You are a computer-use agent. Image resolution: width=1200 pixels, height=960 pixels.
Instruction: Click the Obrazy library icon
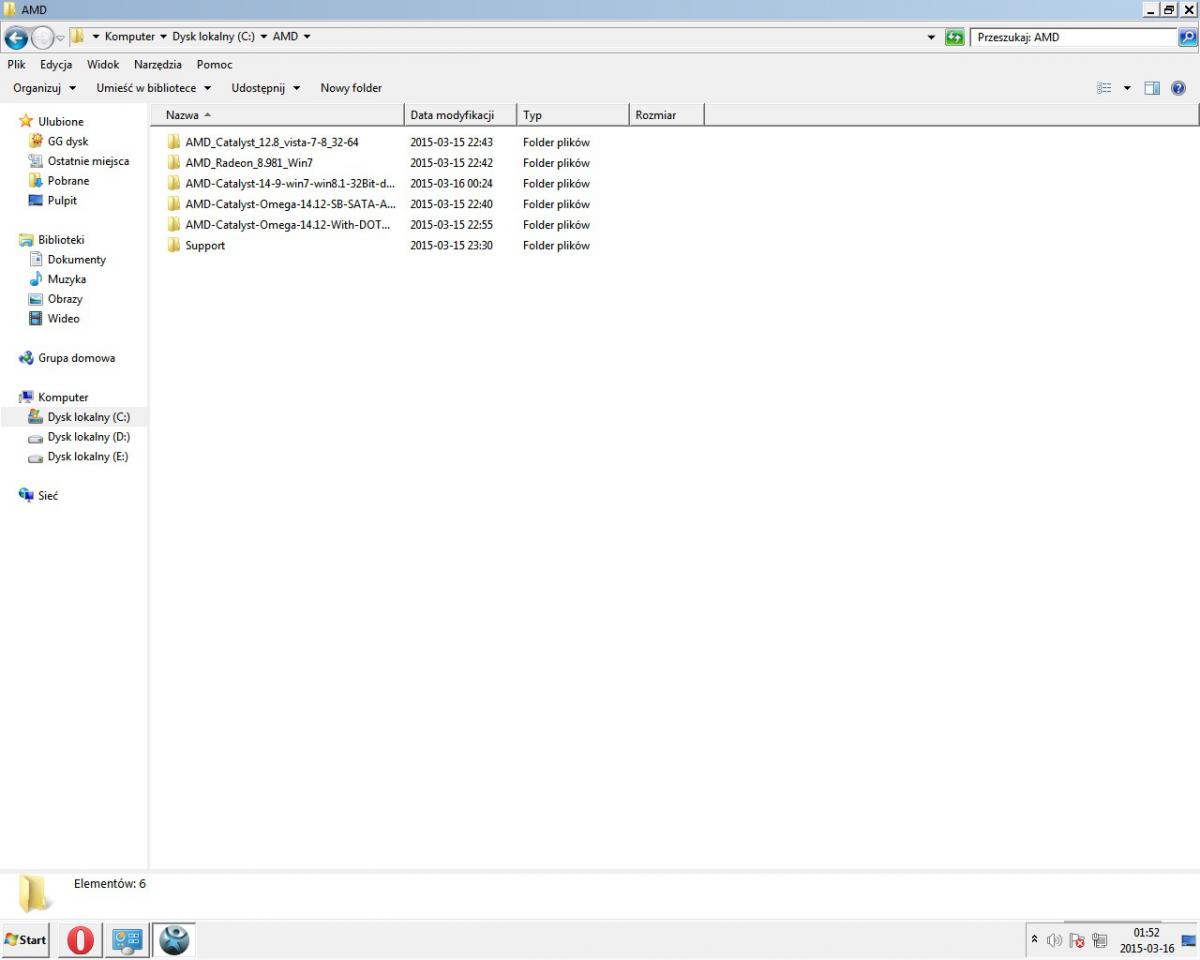coord(36,299)
